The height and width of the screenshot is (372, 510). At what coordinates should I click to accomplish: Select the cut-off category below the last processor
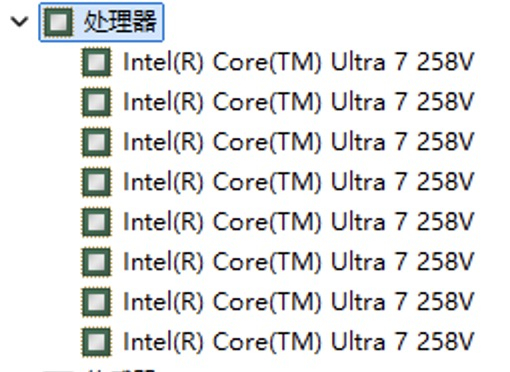pos(120,370)
